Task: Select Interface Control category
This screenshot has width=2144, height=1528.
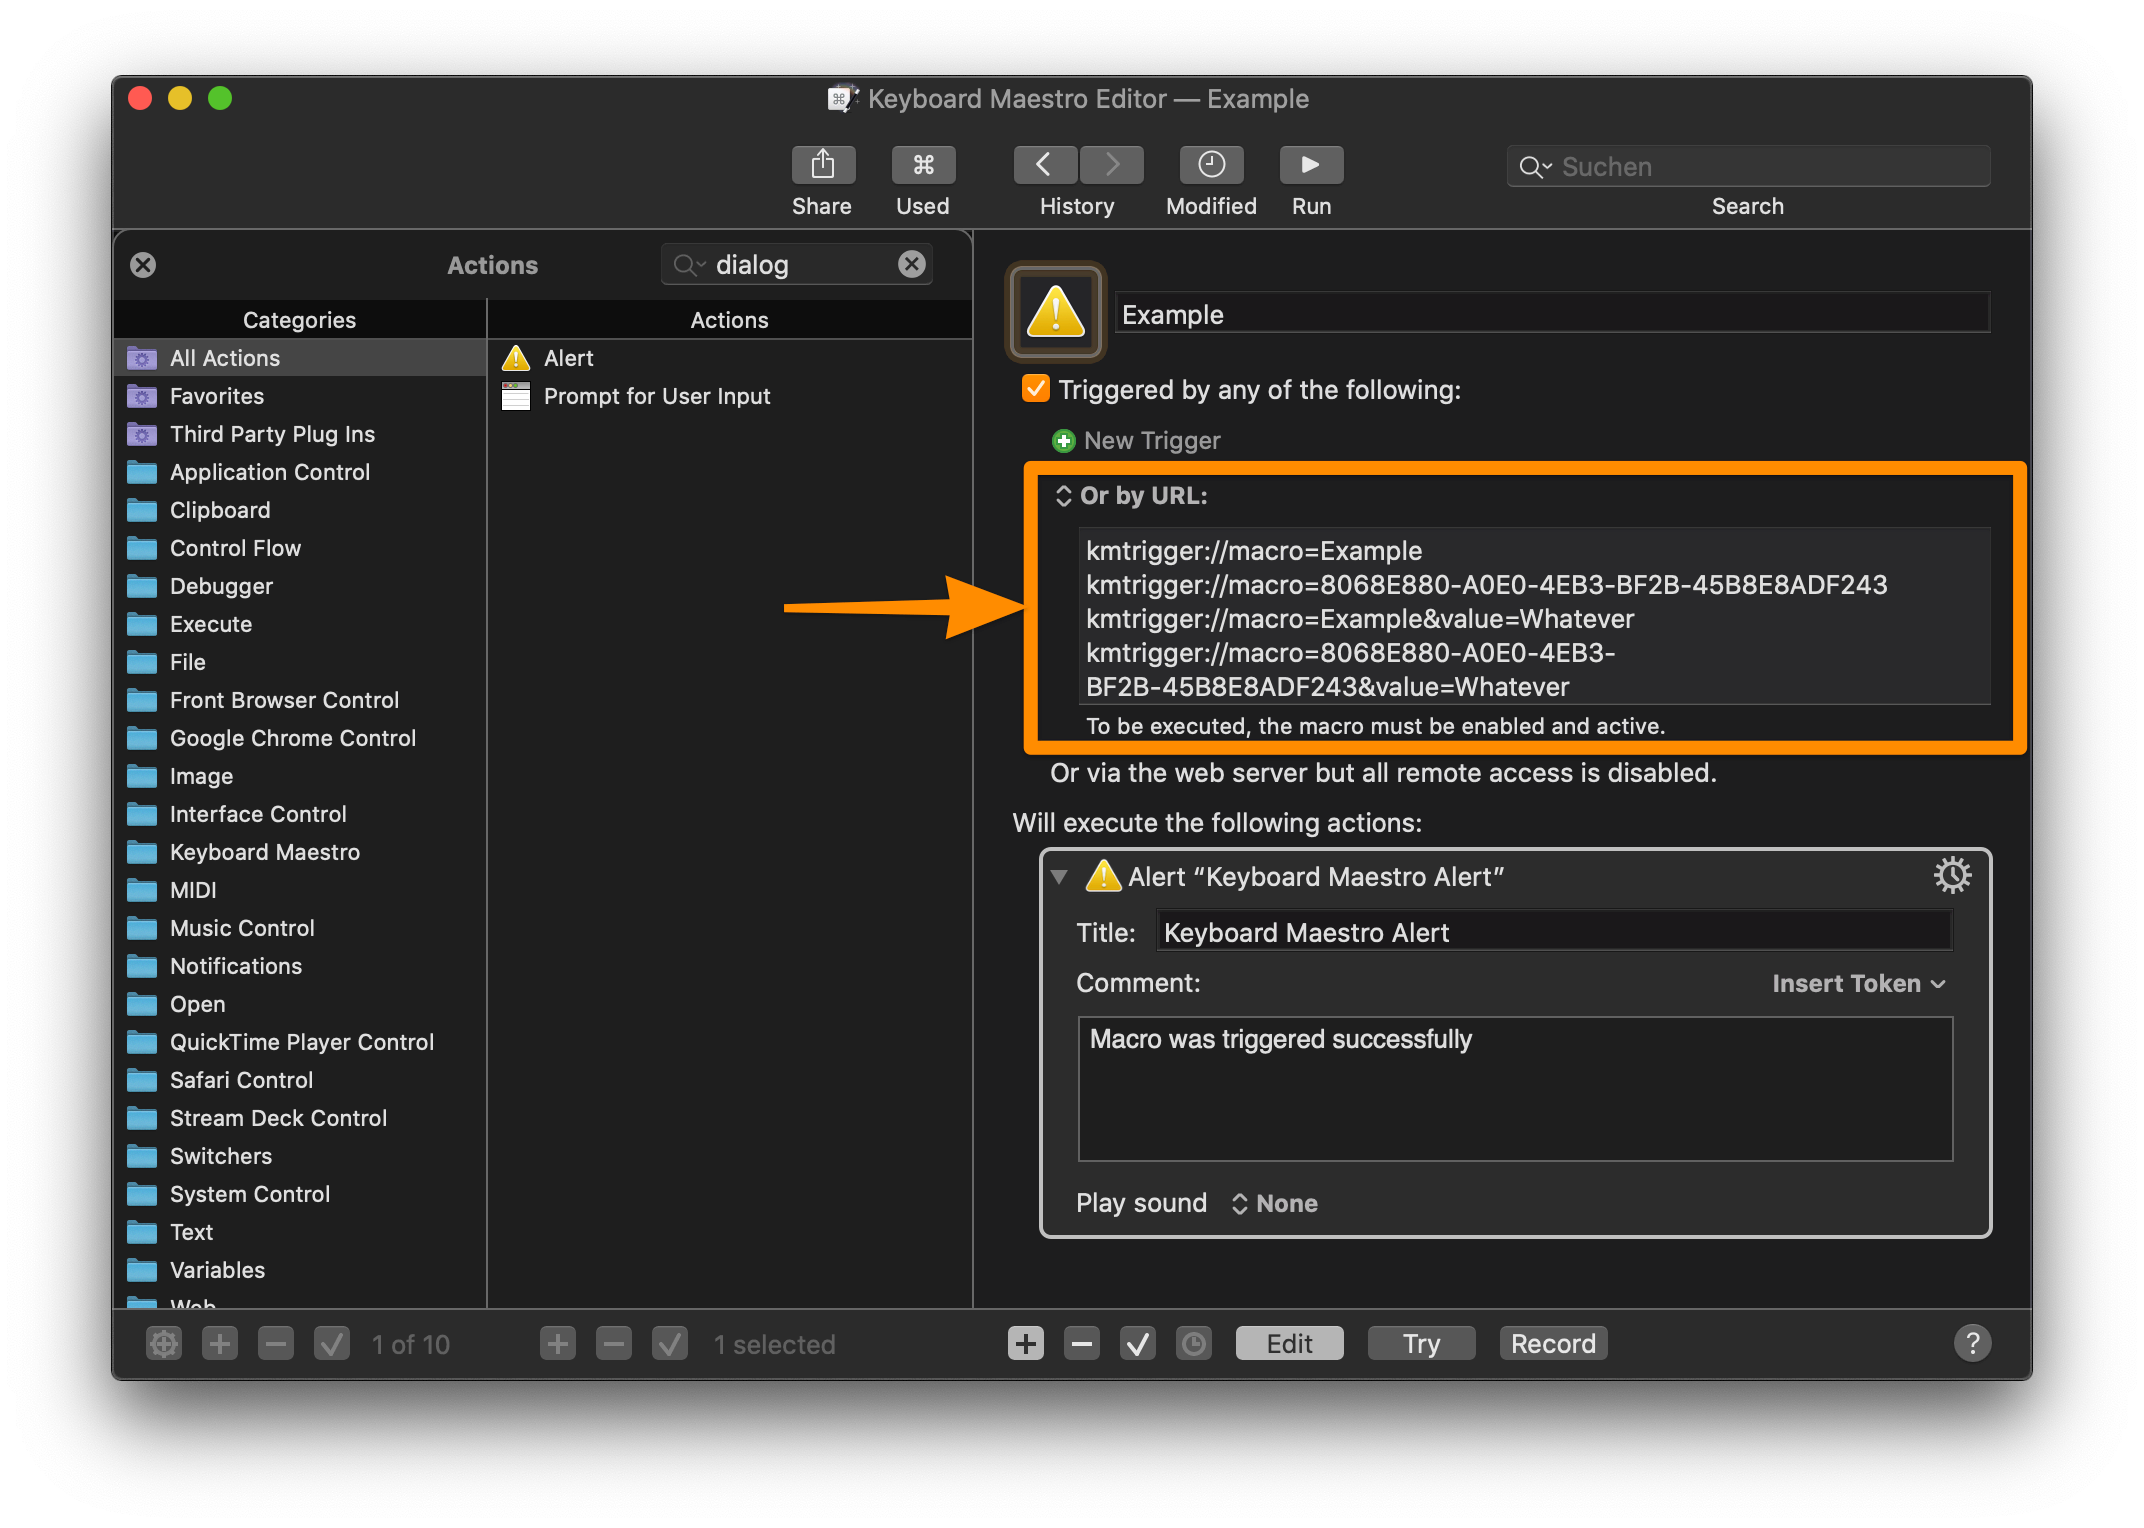Action: 300,814
